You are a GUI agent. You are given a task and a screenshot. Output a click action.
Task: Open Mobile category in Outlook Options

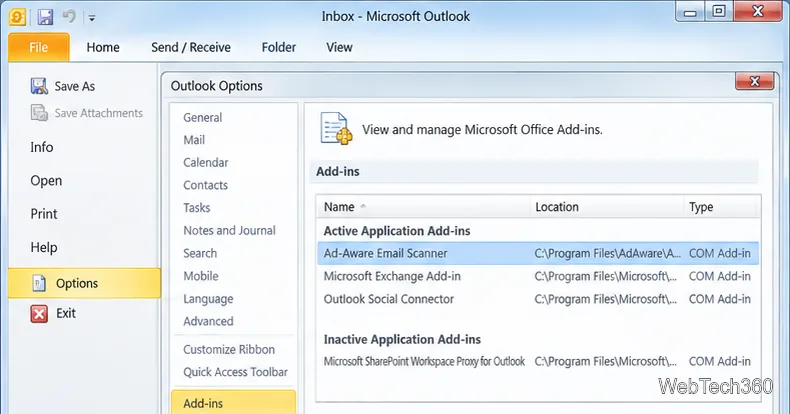[201, 276]
